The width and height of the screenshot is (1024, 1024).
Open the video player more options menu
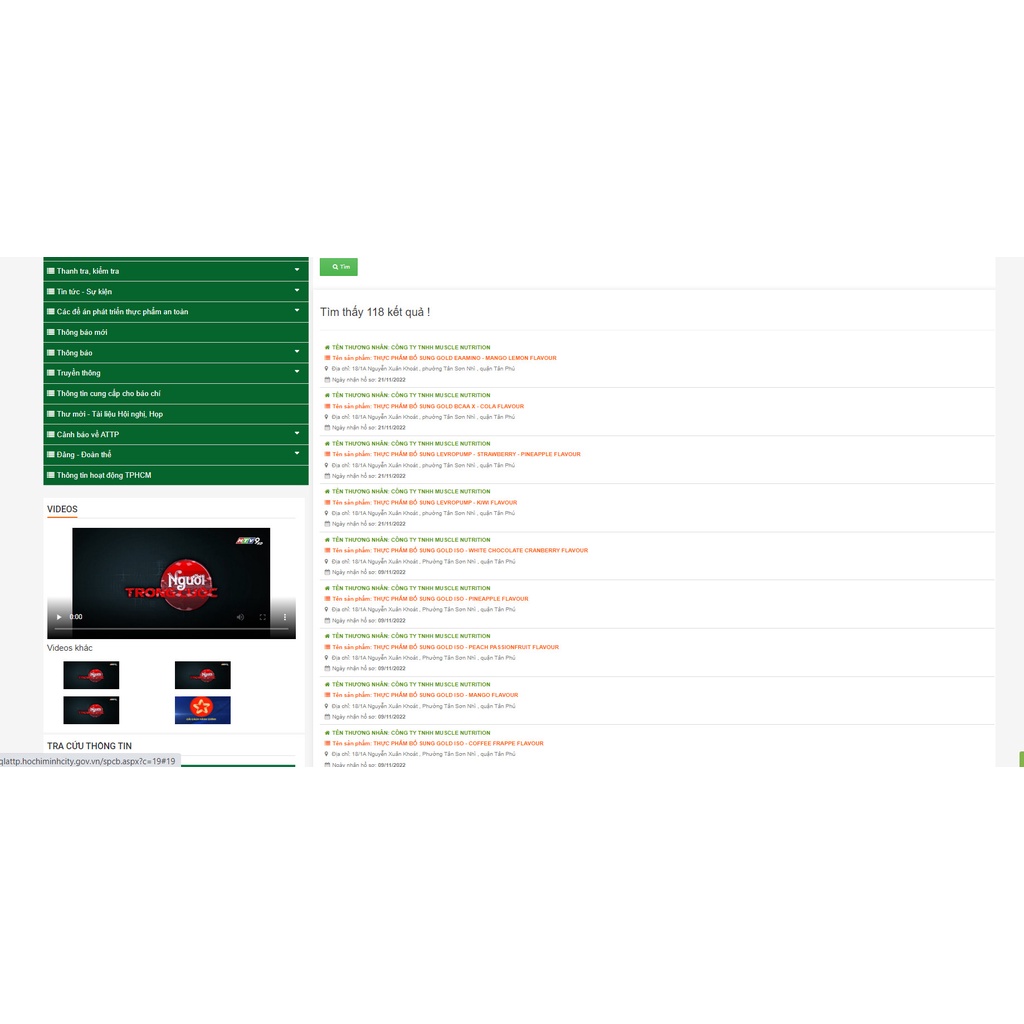[x=285, y=617]
